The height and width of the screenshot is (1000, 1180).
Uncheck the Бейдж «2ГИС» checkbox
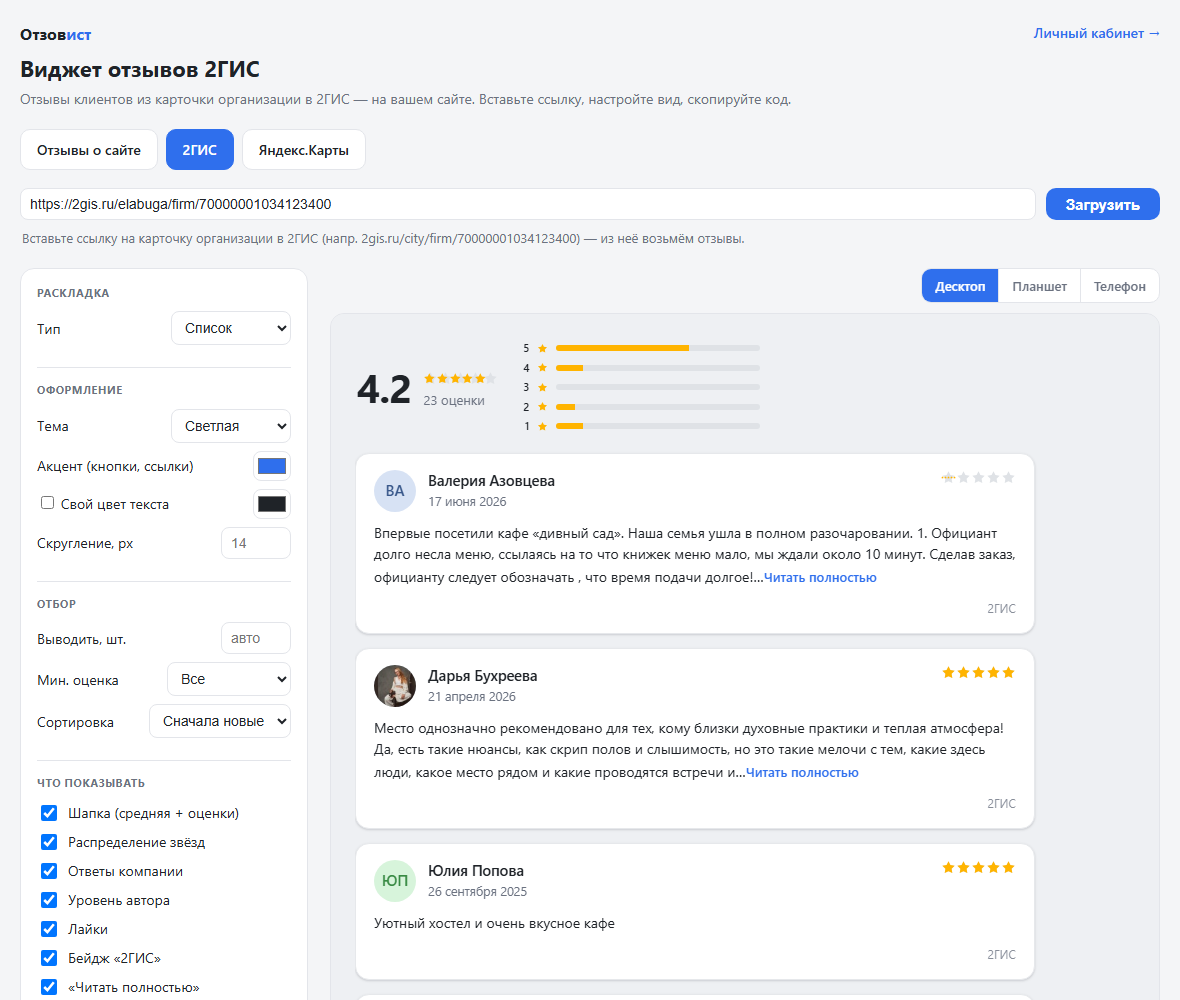[49, 957]
